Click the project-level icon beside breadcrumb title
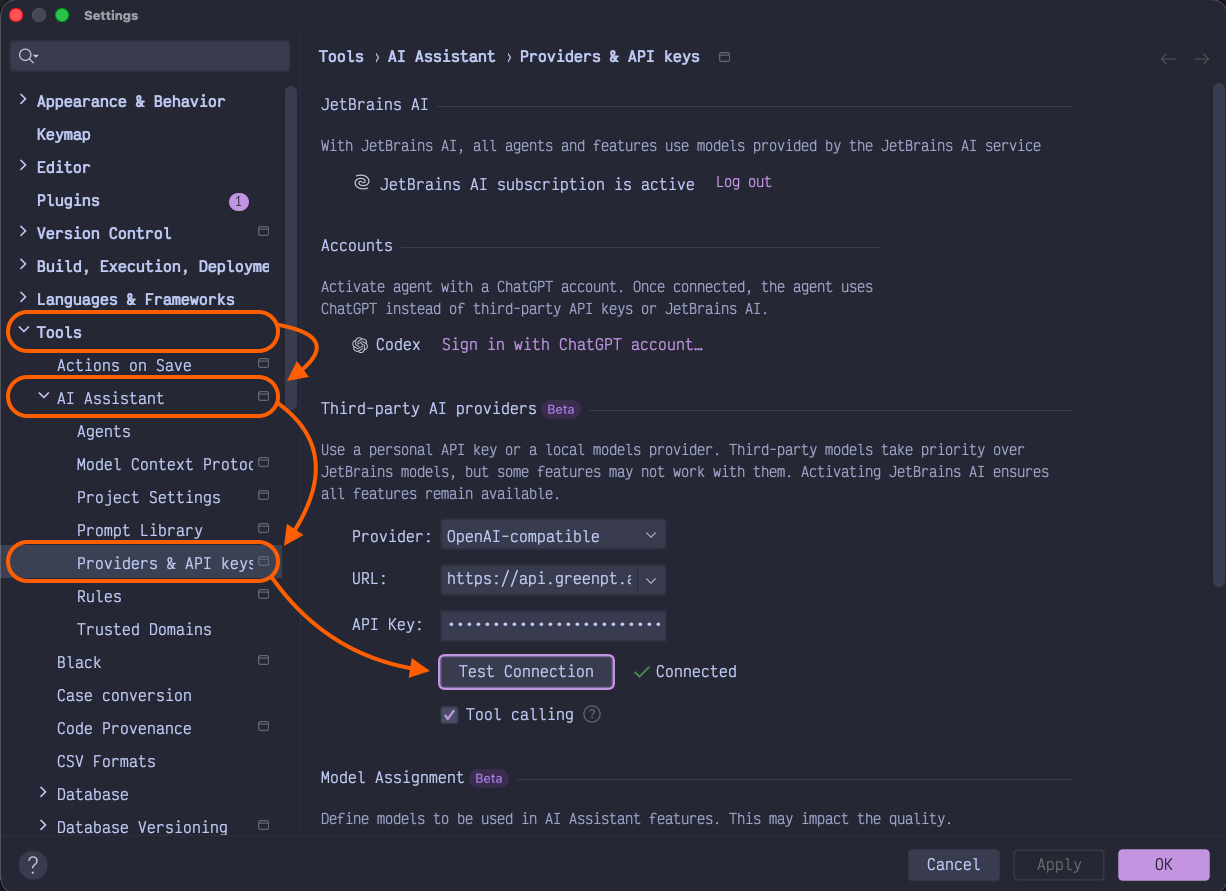Screen dimensions: 1226x891 725,57
